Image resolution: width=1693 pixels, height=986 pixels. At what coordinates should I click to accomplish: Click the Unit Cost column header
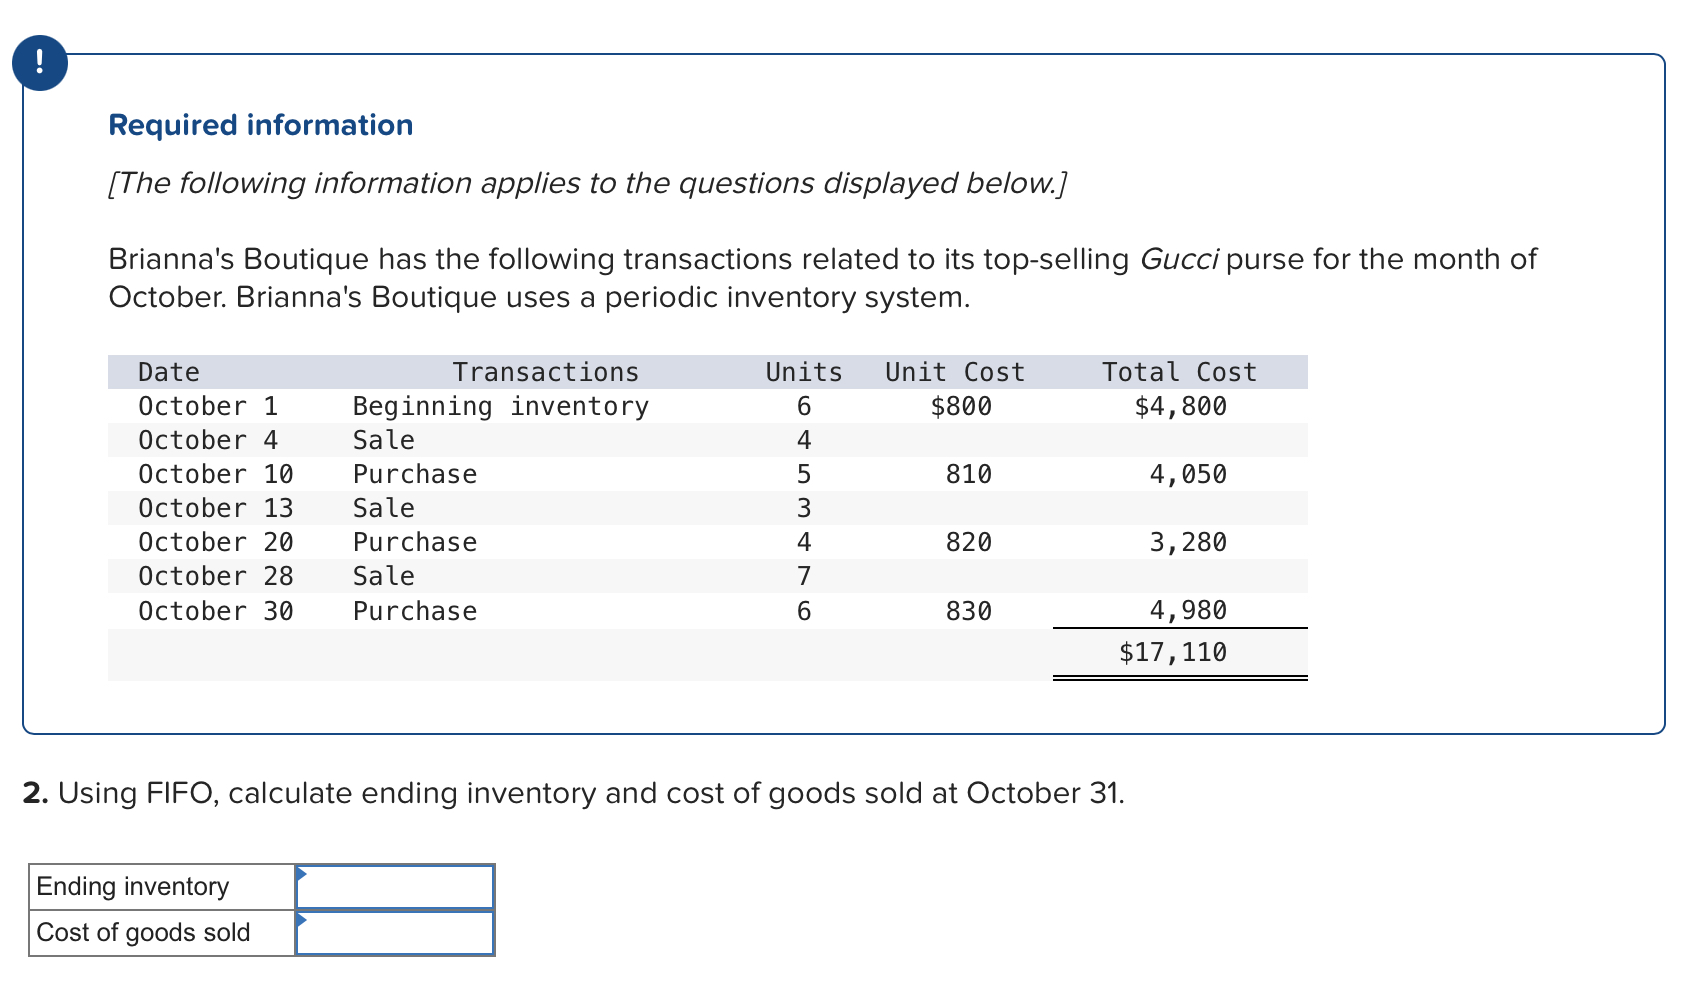click(x=954, y=372)
